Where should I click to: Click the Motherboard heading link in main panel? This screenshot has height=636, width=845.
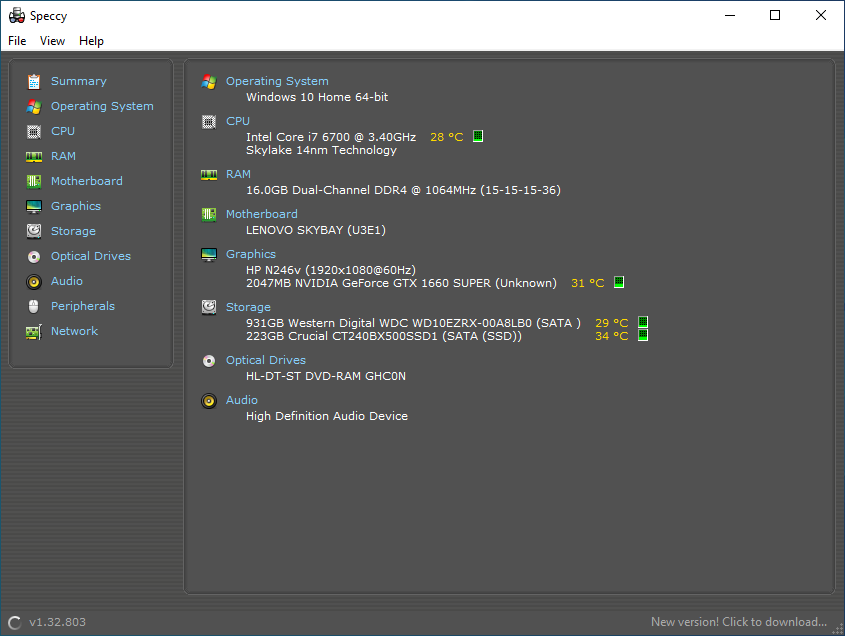[x=261, y=214]
